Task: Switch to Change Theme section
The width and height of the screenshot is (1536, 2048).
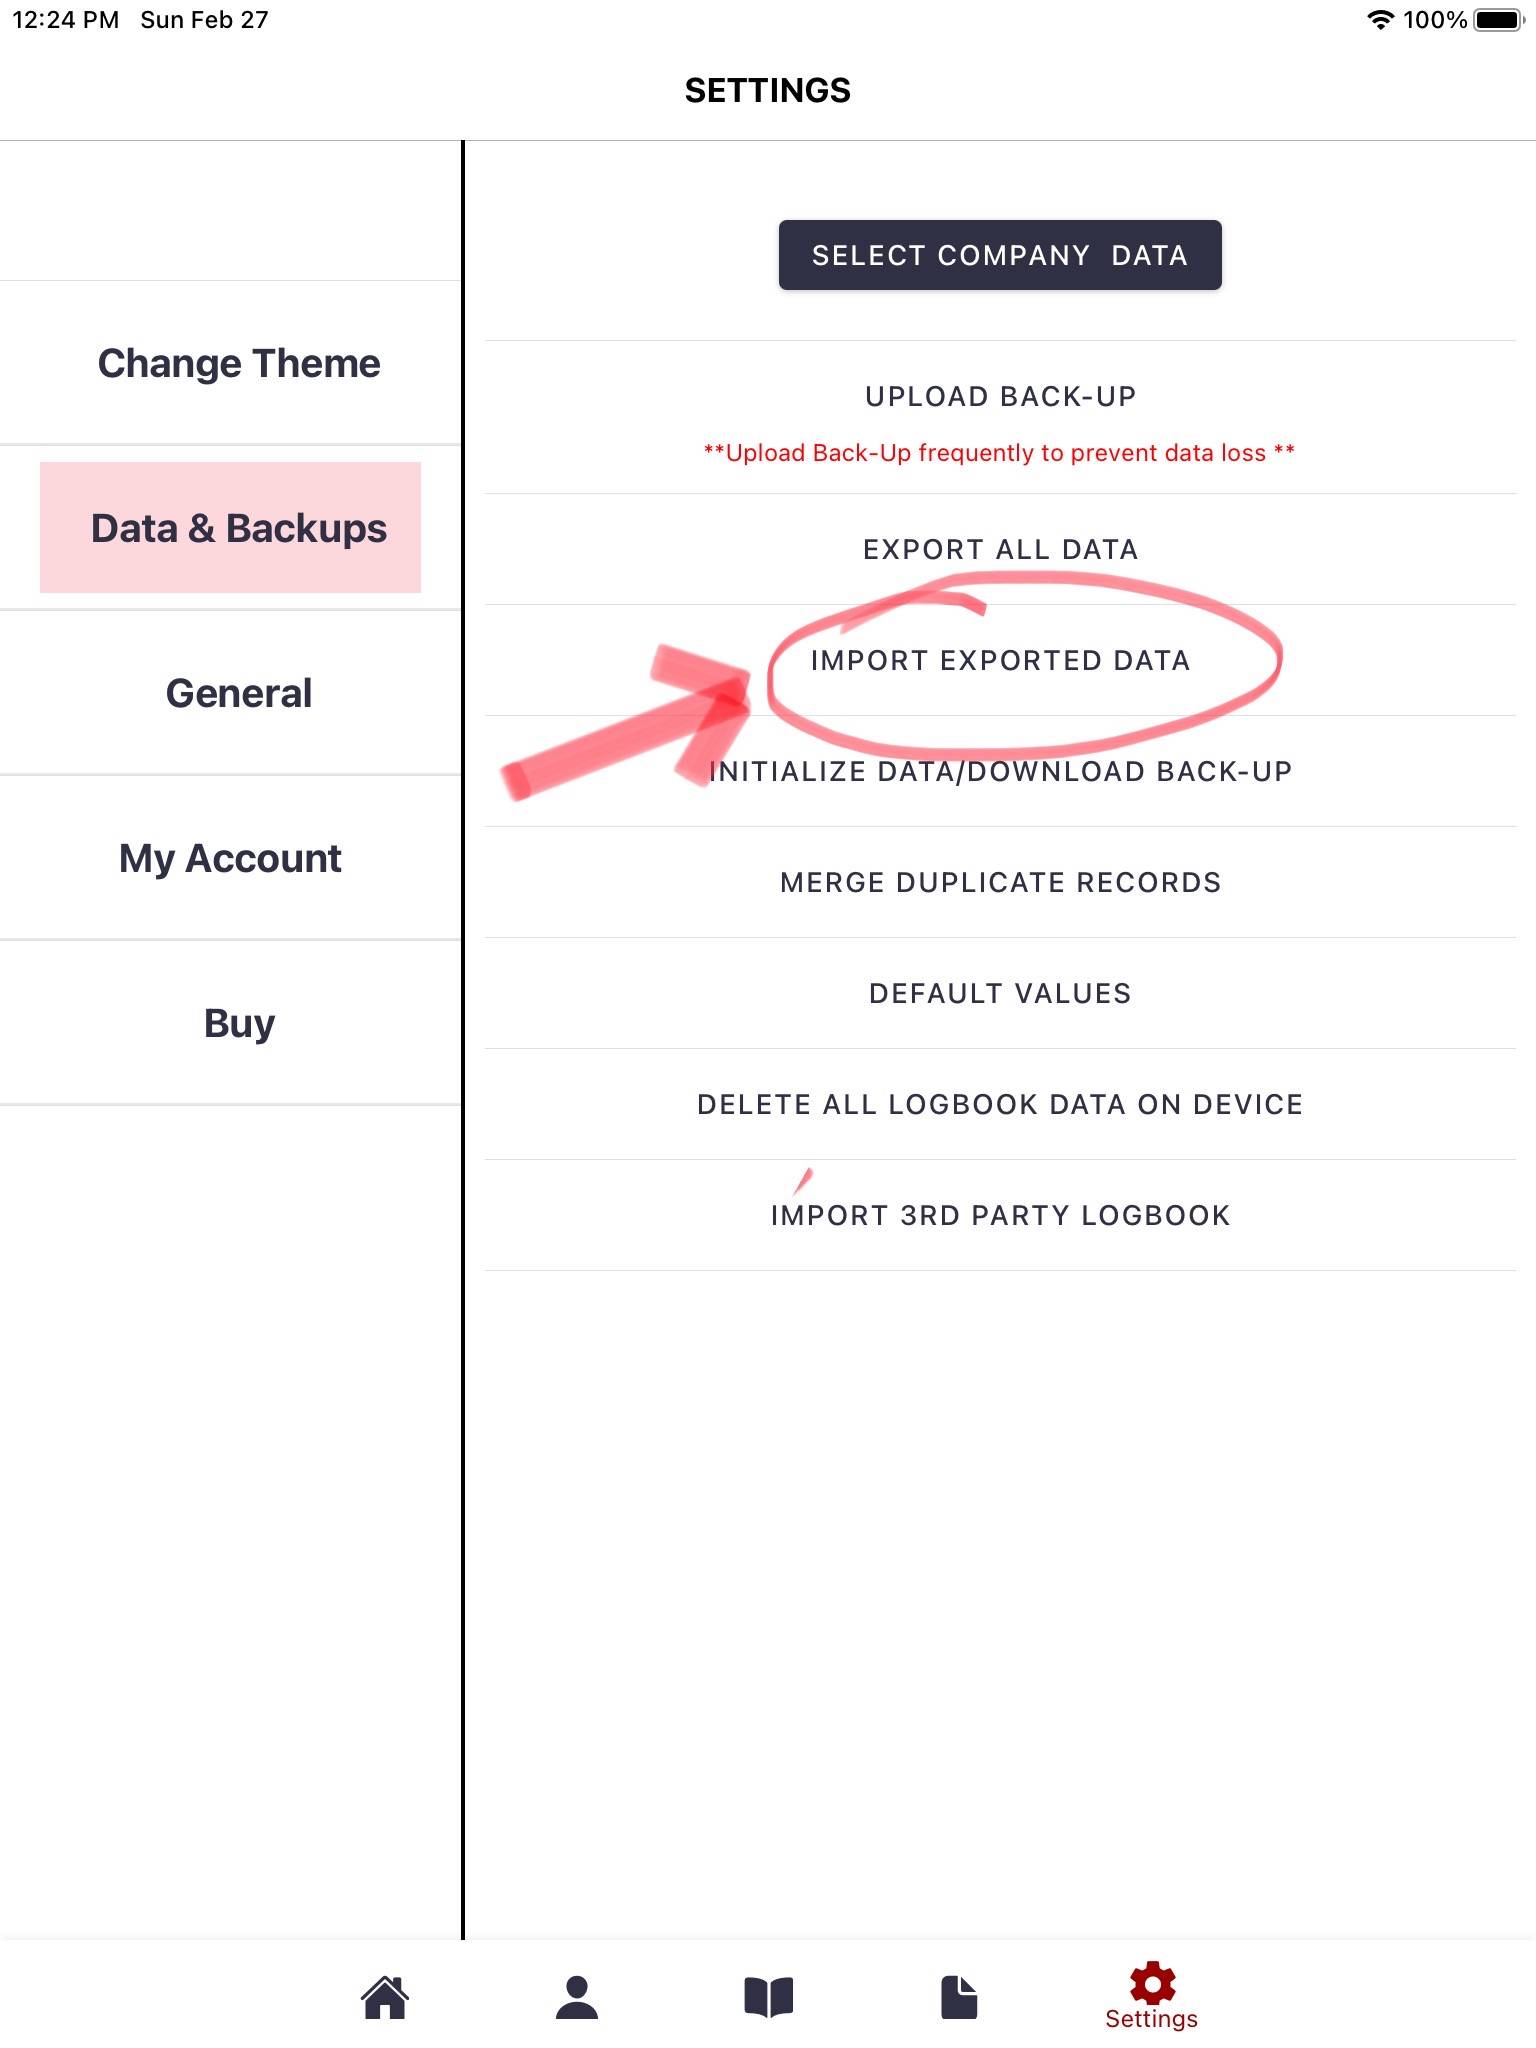Action: [x=239, y=364]
